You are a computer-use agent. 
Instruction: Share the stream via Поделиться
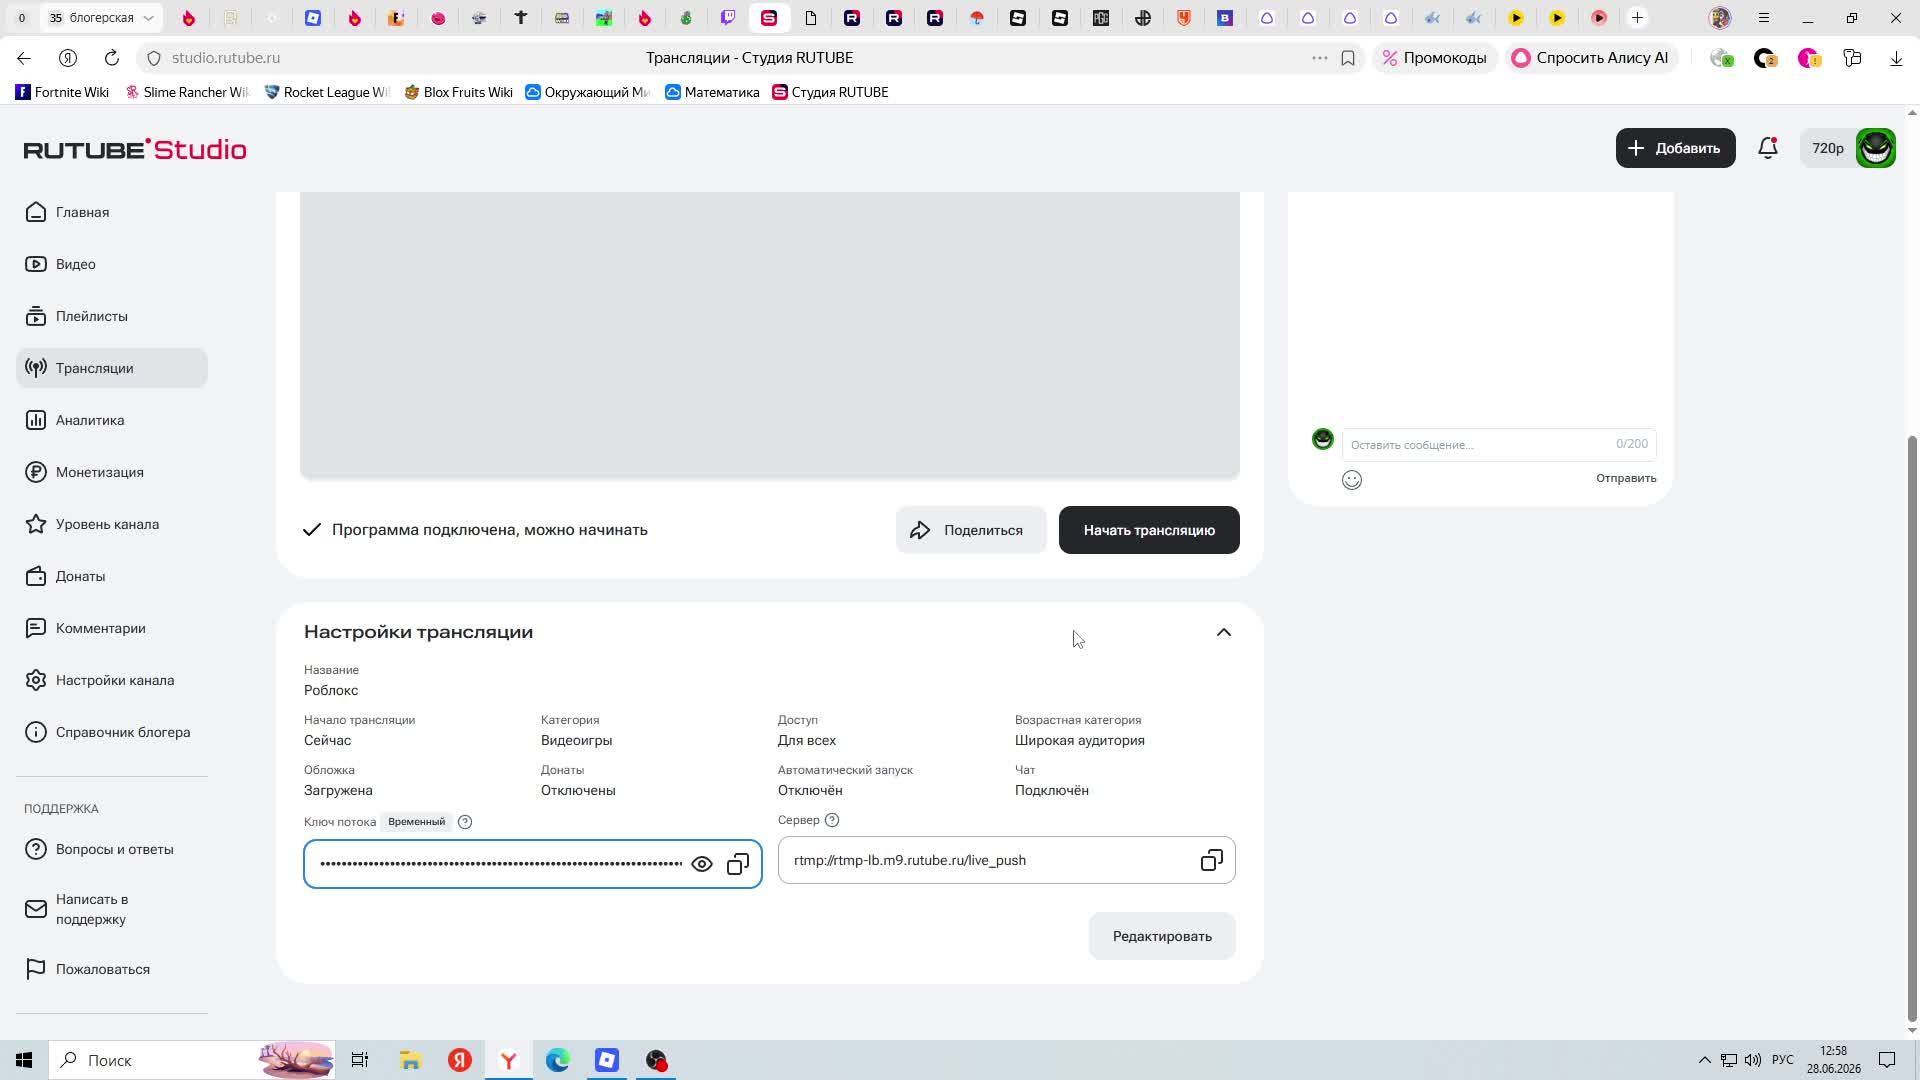(x=970, y=530)
